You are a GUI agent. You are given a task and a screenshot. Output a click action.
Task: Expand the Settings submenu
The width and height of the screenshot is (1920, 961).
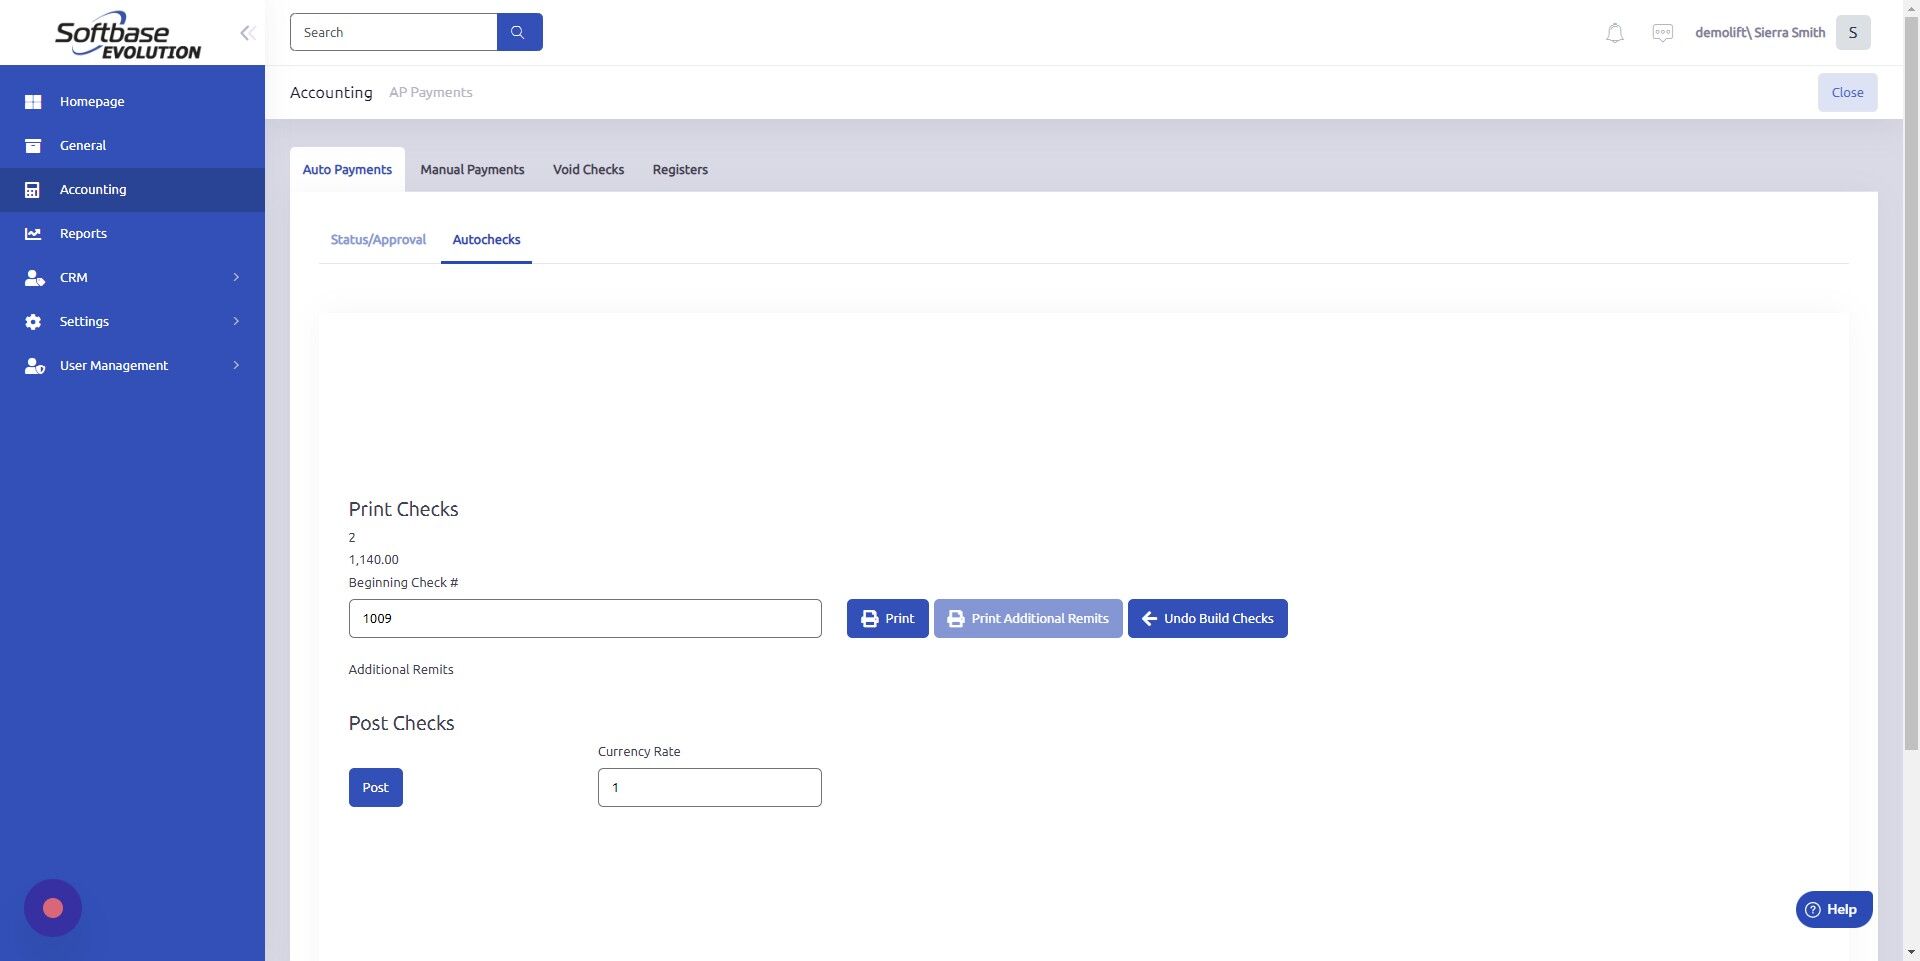(236, 321)
